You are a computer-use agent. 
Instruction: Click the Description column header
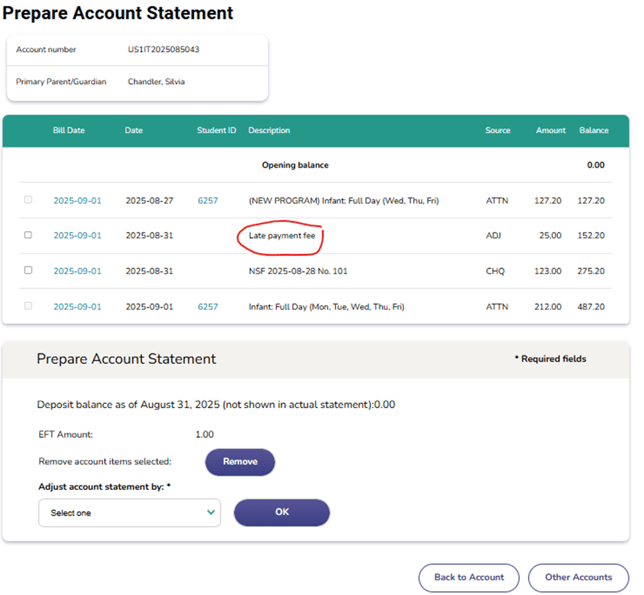tap(269, 130)
